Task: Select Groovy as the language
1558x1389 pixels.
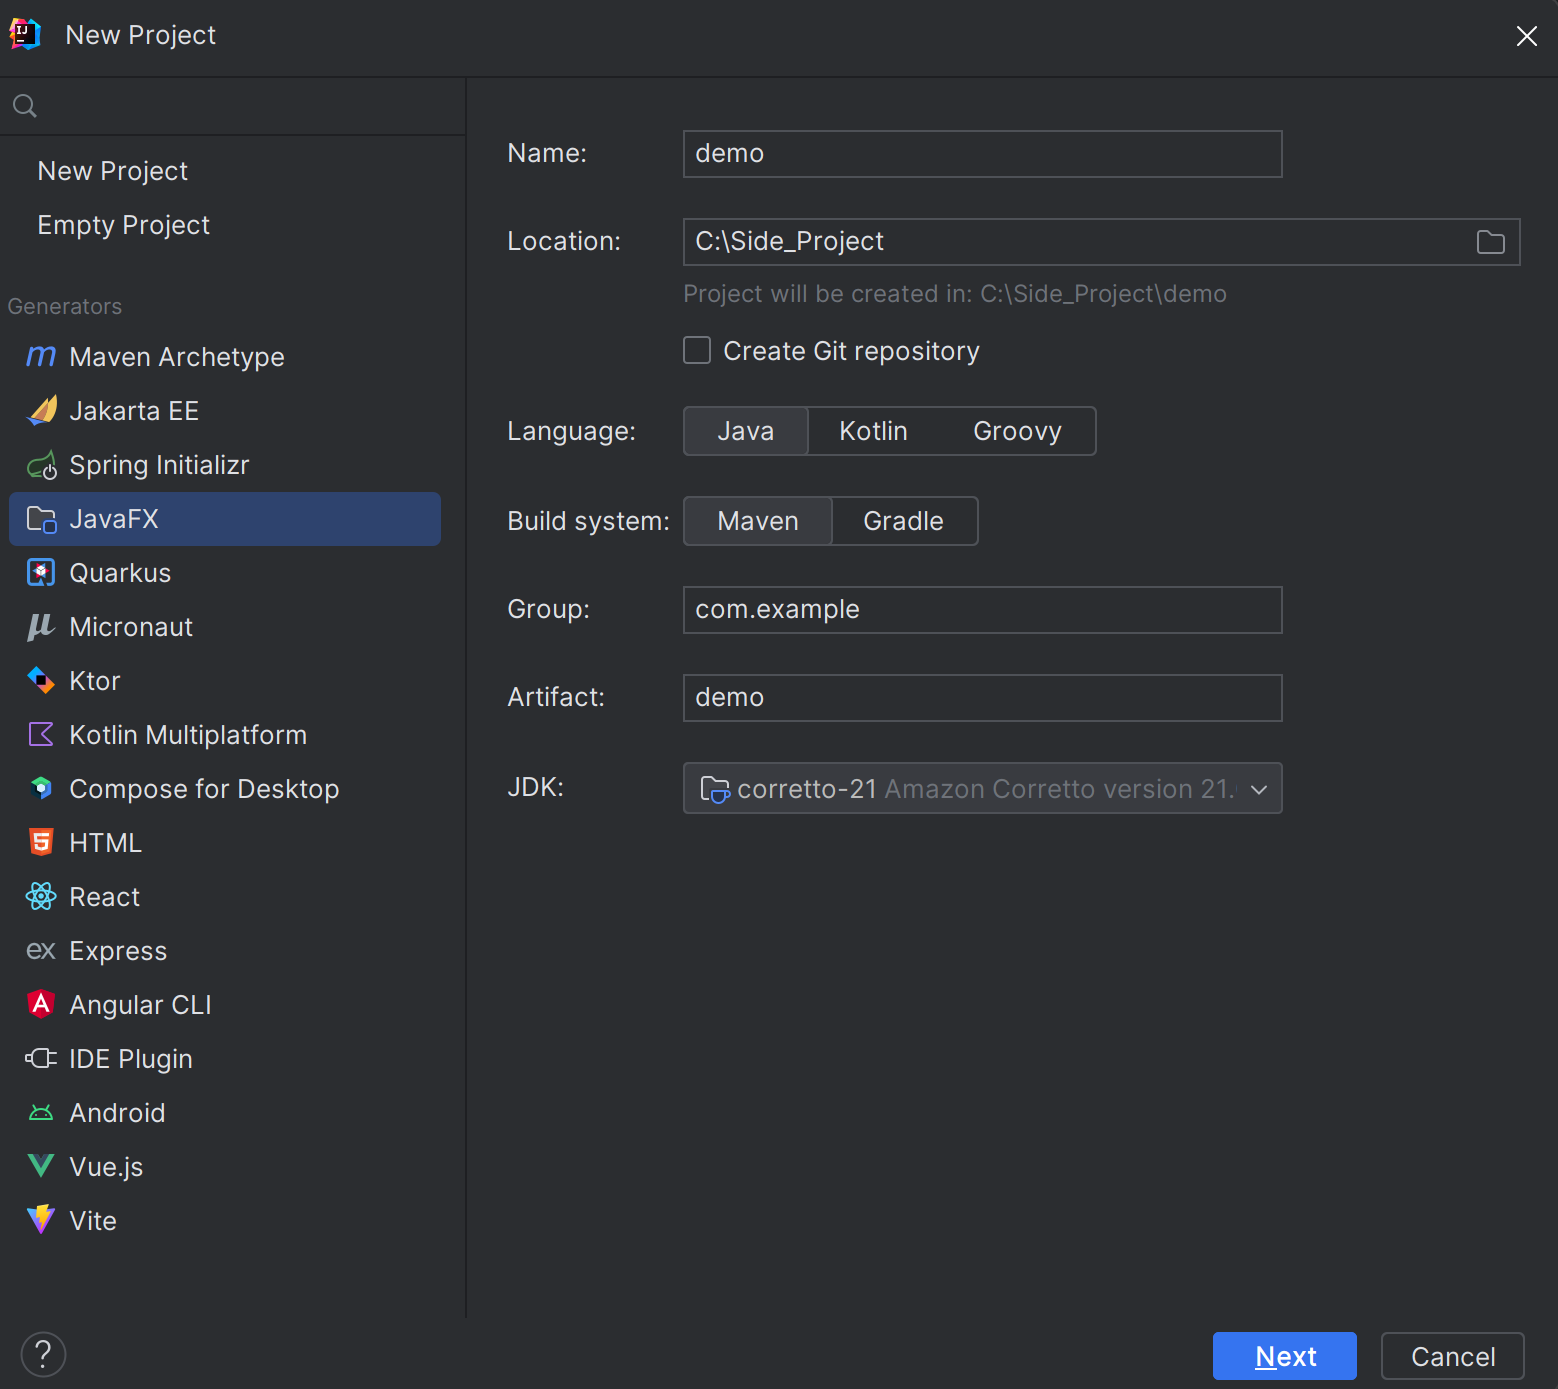Action: pyautogui.click(x=1017, y=431)
